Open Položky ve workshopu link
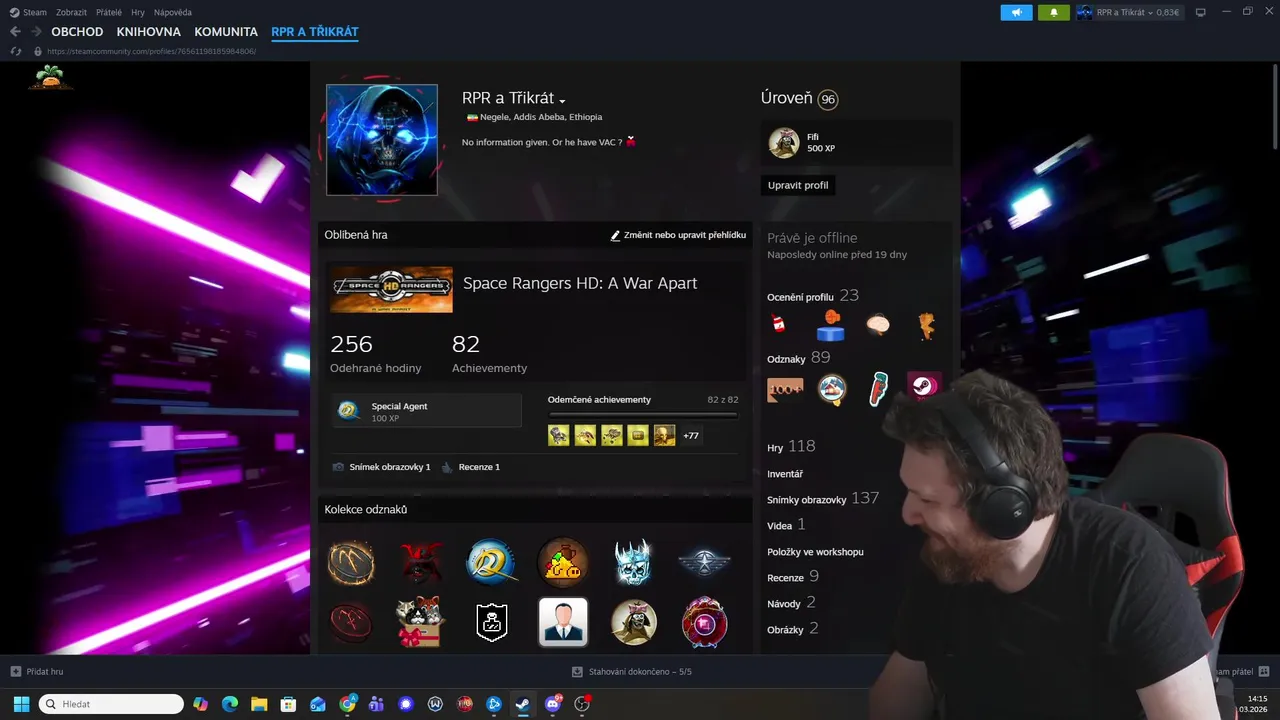This screenshot has width=1280, height=720. point(815,552)
